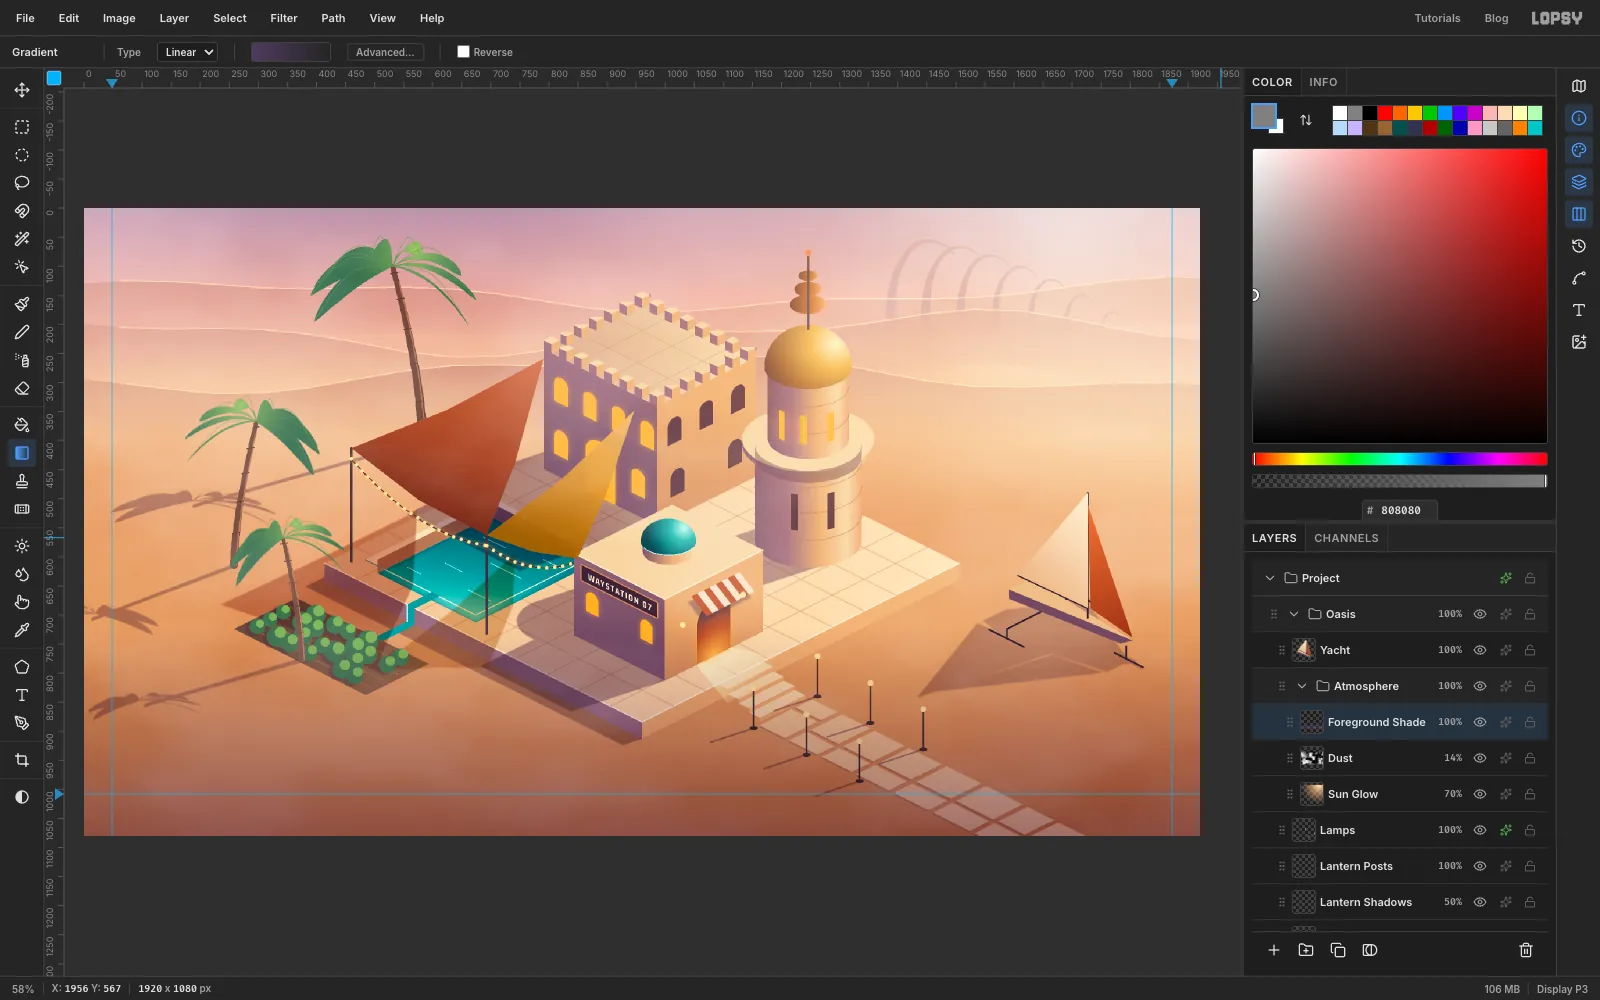Toggle visibility of the Dust layer
1600x1000 pixels.
pyautogui.click(x=1480, y=758)
